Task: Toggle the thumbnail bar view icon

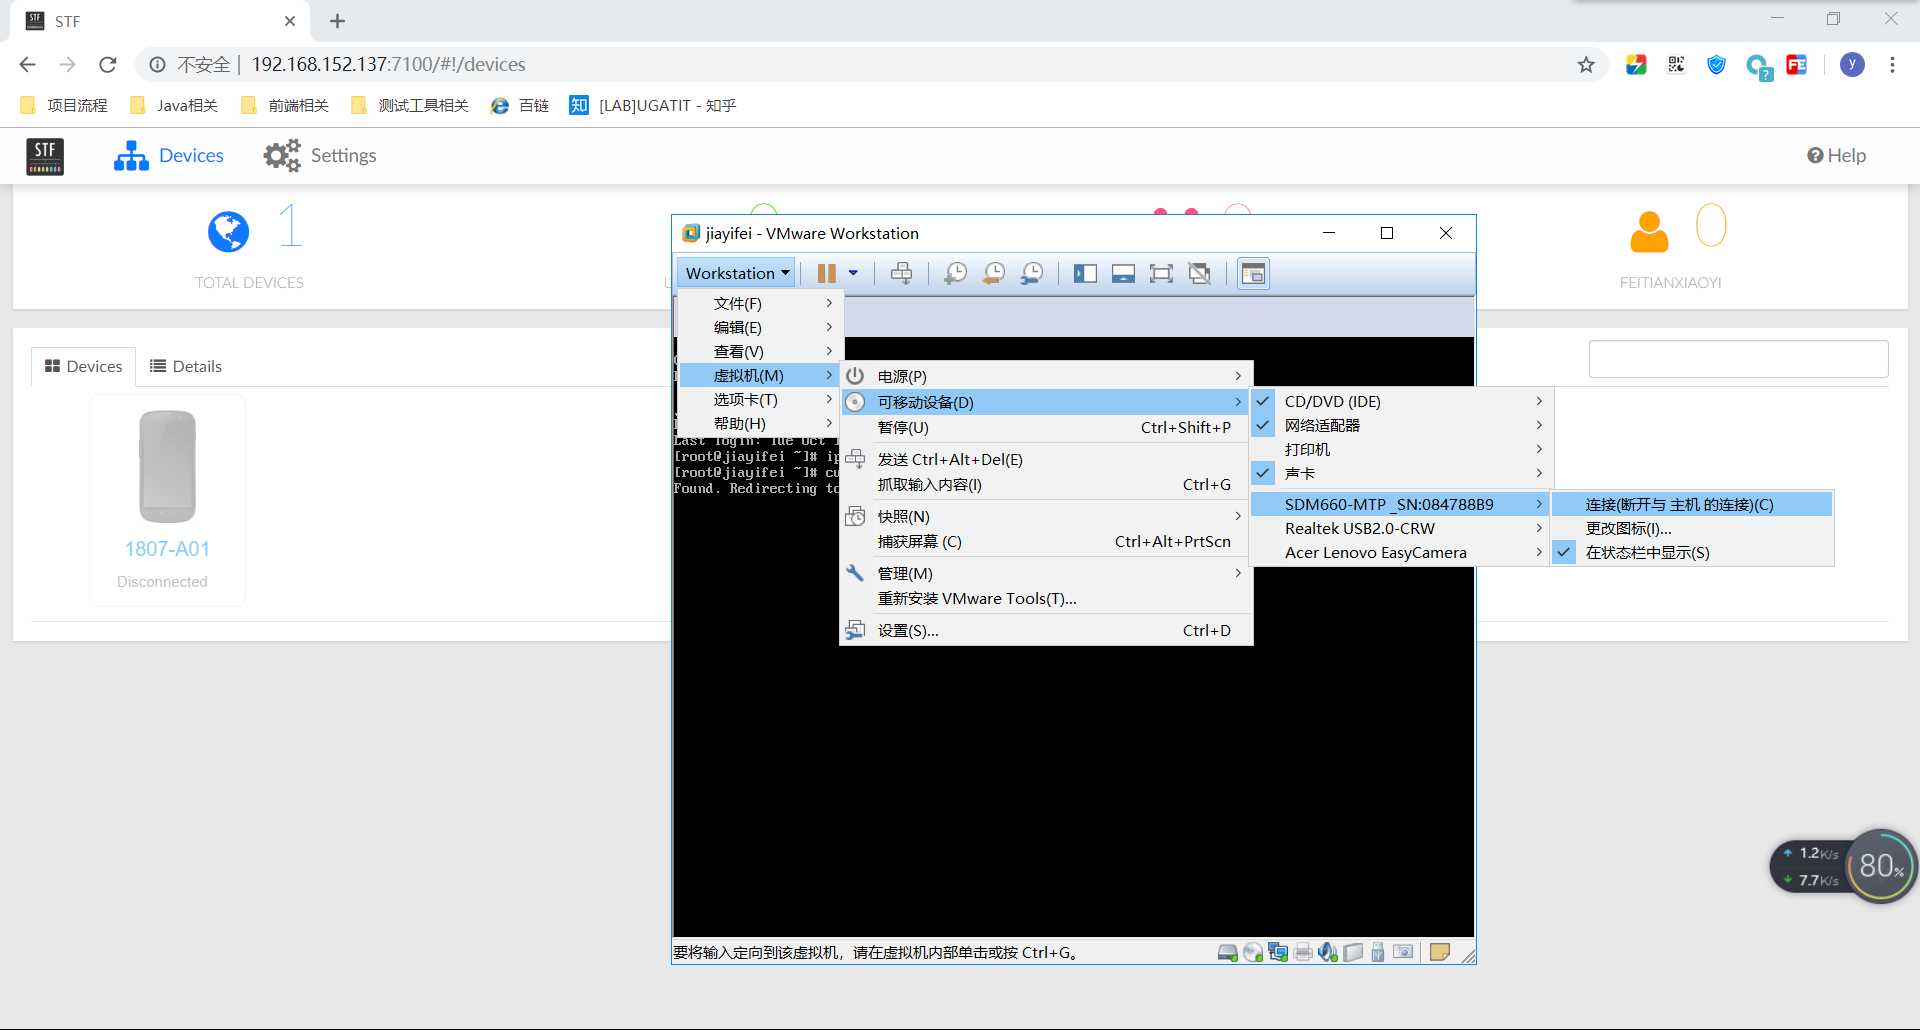Action: point(1123,273)
